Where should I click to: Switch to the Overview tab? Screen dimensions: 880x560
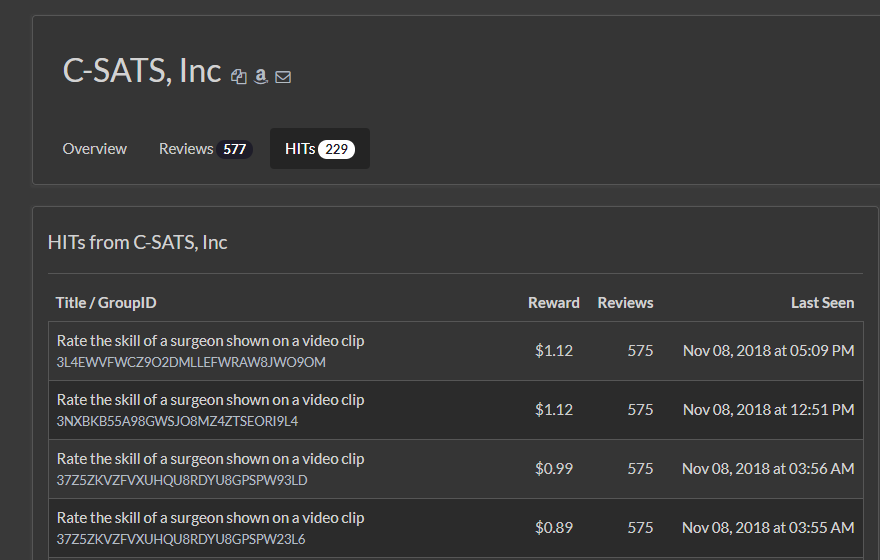94,149
